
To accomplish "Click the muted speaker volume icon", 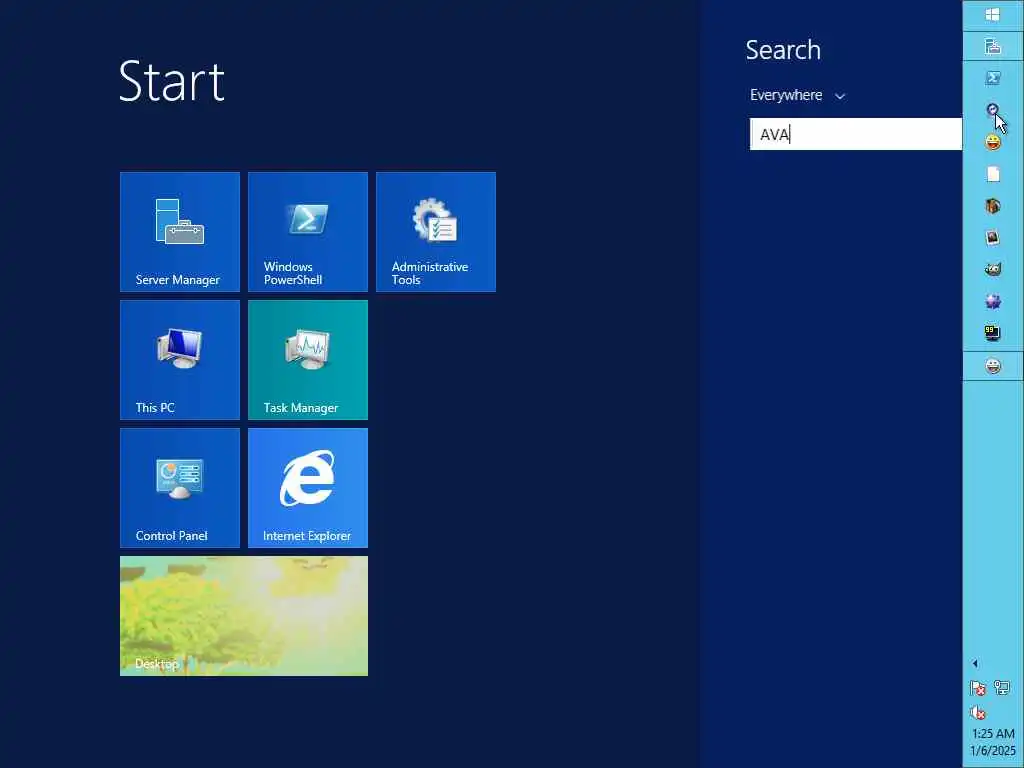I will (x=978, y=712).
